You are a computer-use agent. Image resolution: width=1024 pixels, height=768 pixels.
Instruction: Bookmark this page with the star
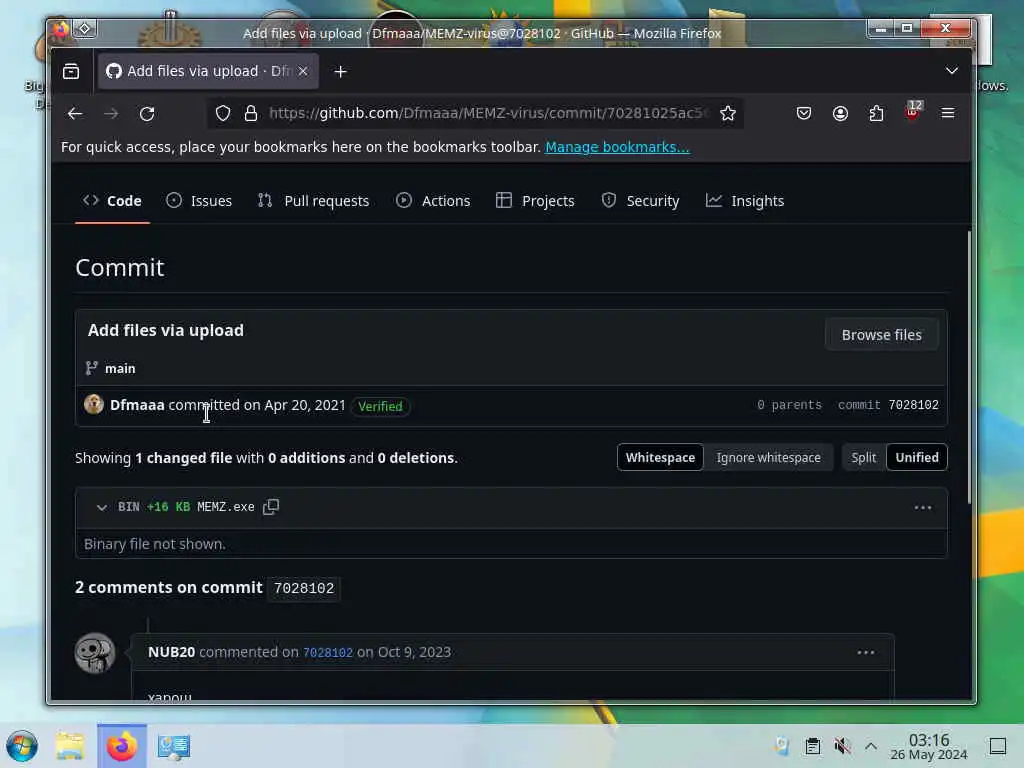(728, 114)
